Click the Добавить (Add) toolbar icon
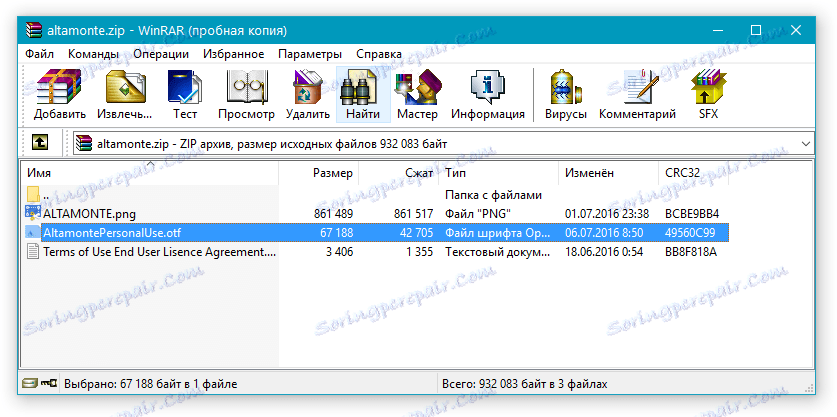 59,95
